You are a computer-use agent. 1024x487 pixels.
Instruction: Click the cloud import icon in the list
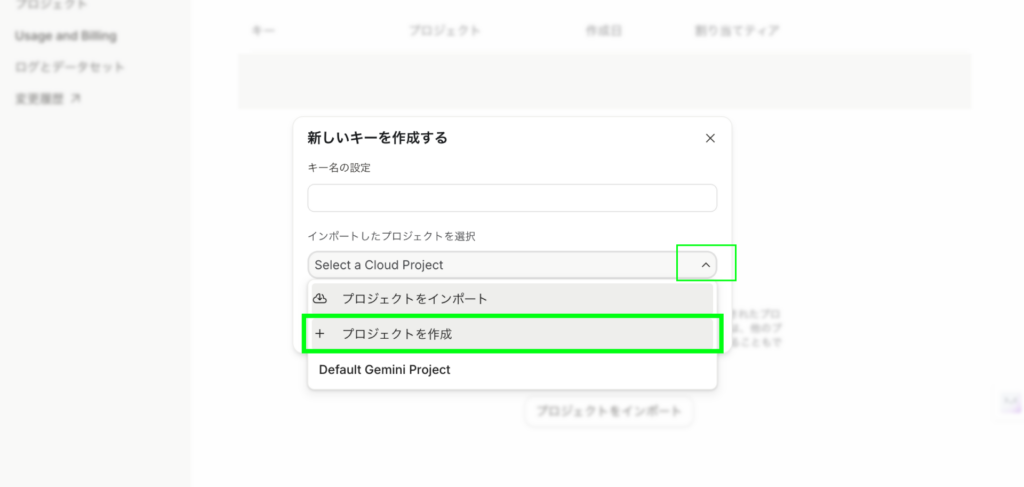click(x=320, y=299)
